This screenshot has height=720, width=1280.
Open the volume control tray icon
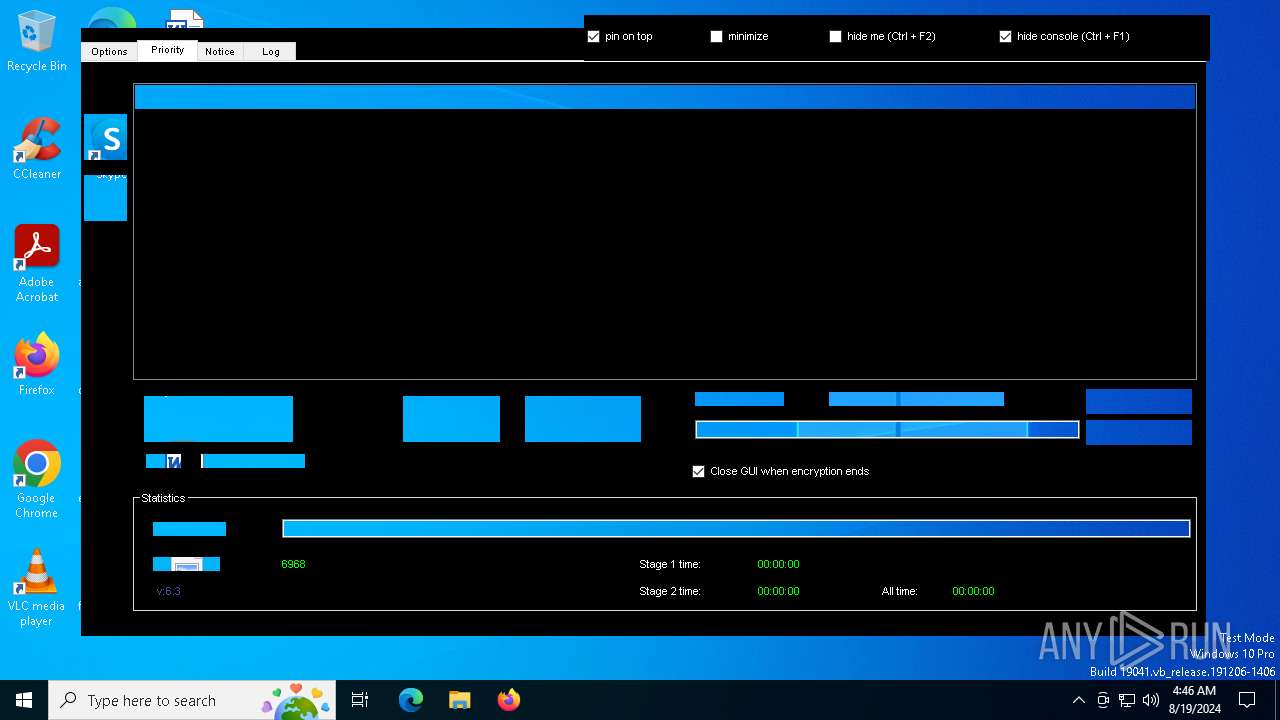click(x=1151, y=700)
